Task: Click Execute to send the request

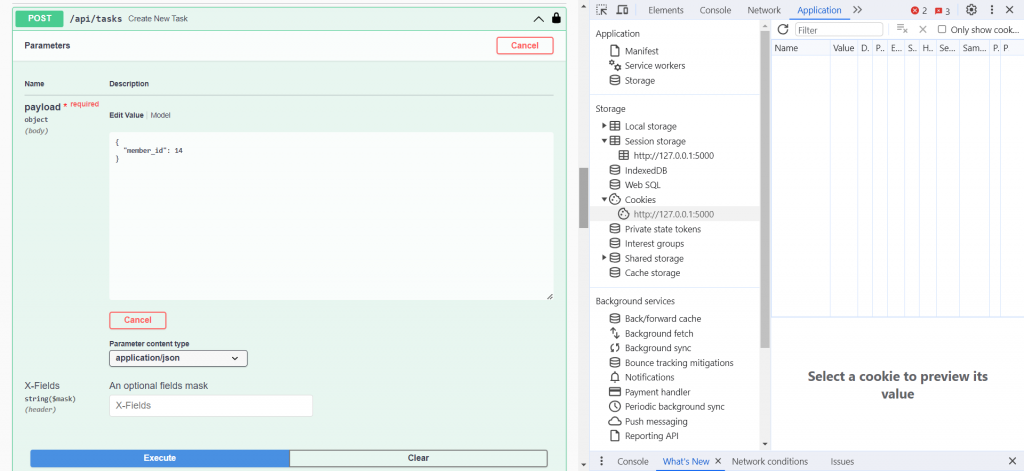Action: tap(159, 458)
